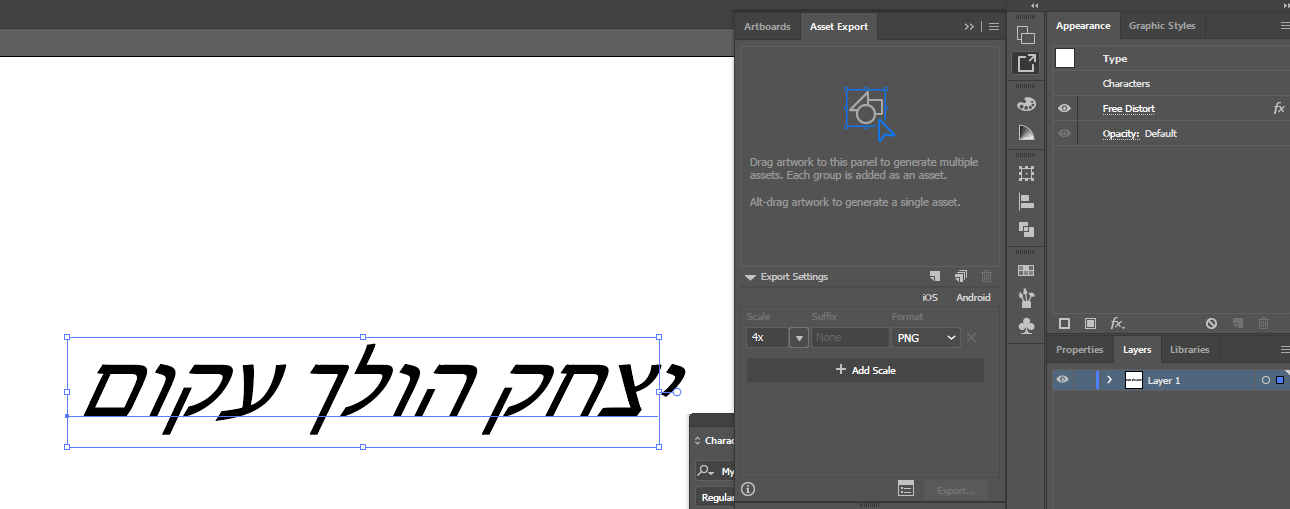The width and height of the screenshot is (1290, 509).
Task: Click trash icon in Export Settings row
Action: pos(987,276)
